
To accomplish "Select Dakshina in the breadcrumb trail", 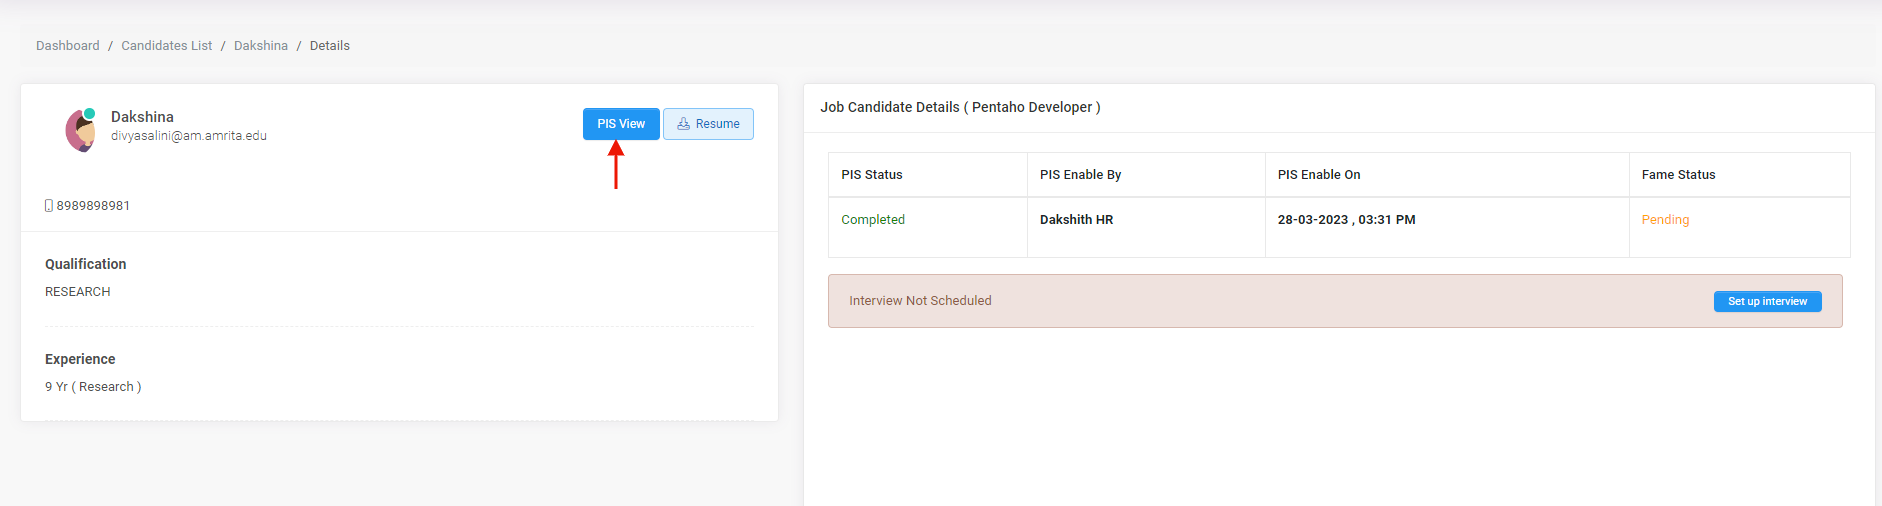I will click(261, 46).
